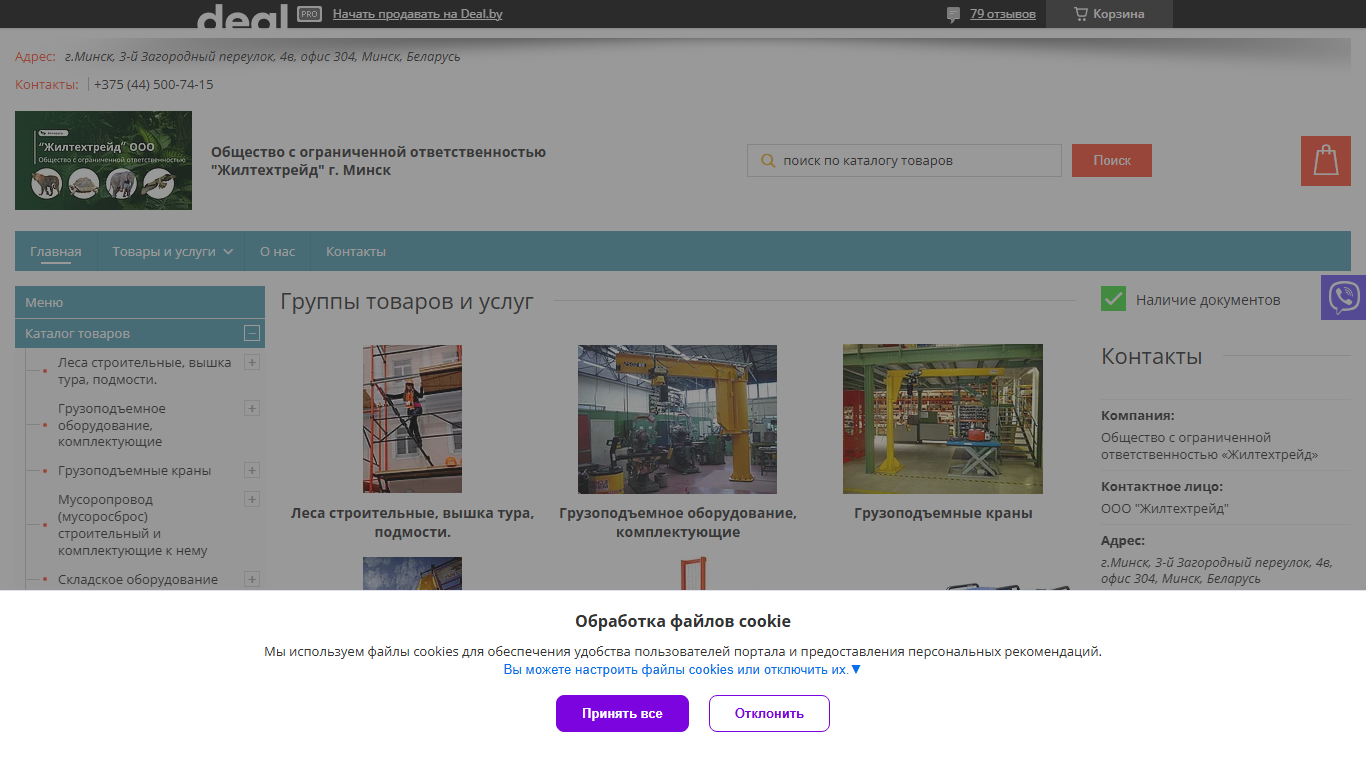Click the Deal.by logo
Viewport: 1366px width, 768px height.
coord(242,15)
